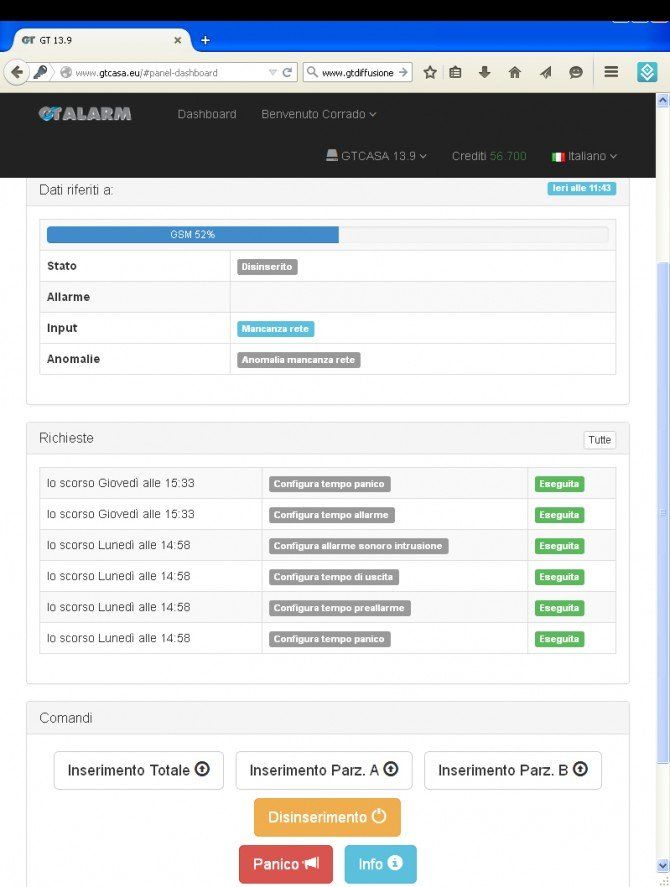Image resolution: width=670 pixels, height=887 pixels.
Task: Click the reload page icon
Action: click(x=287, y=72)
